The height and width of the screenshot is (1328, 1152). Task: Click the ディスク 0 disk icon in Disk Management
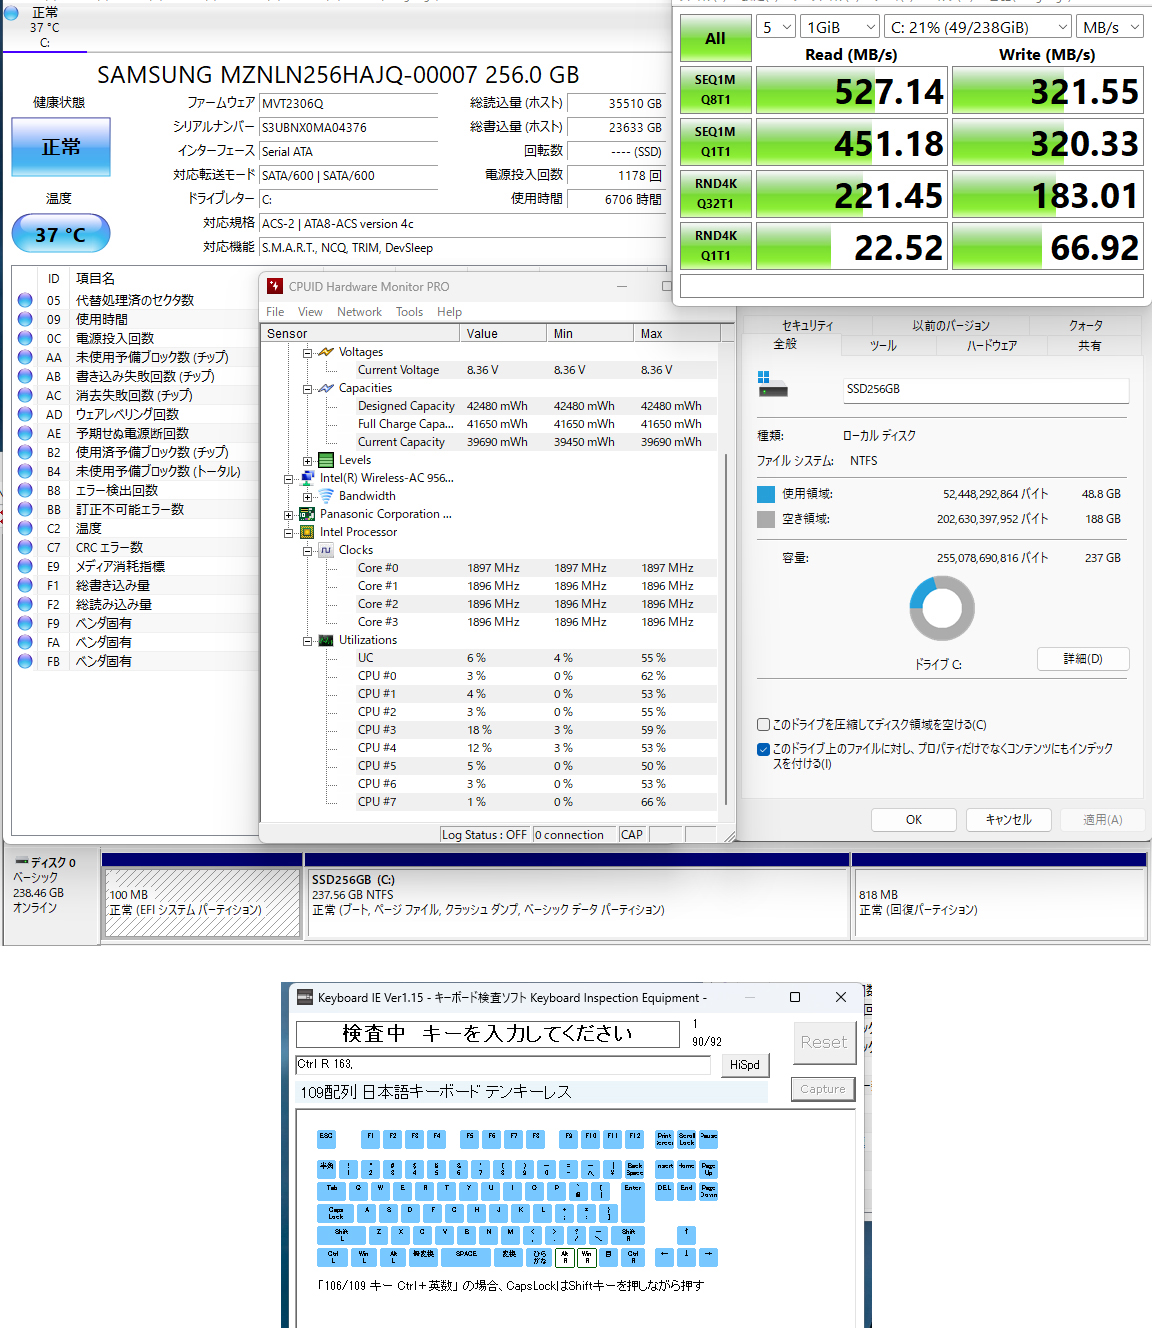21,862
